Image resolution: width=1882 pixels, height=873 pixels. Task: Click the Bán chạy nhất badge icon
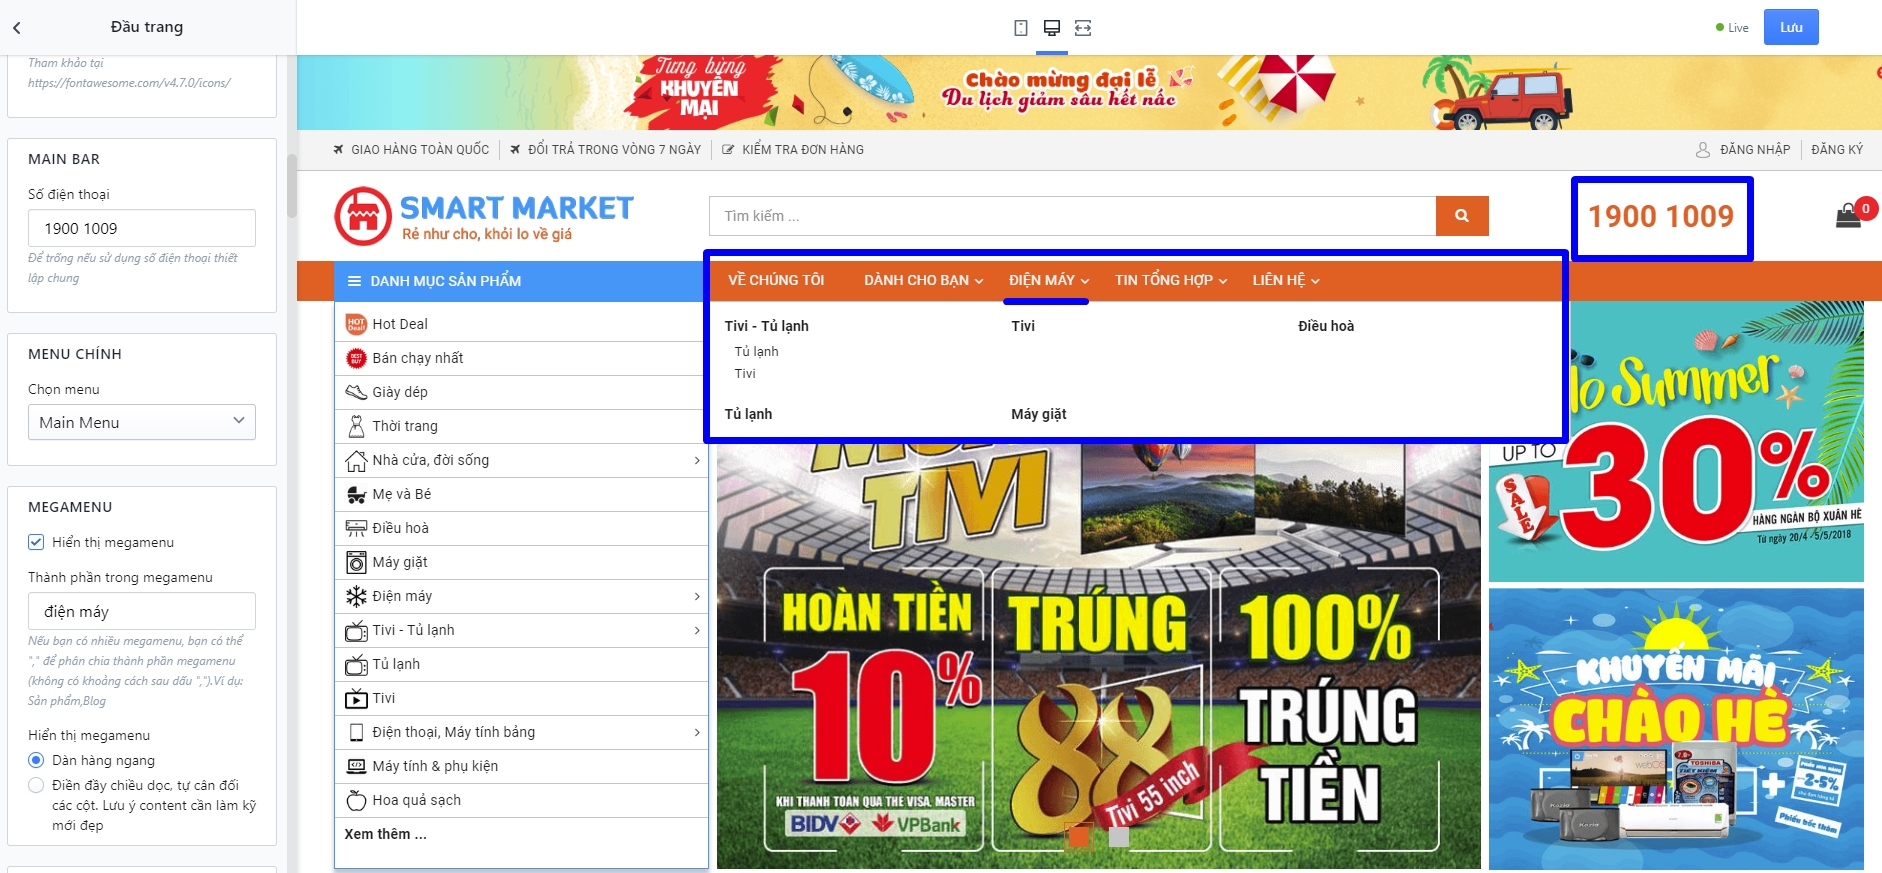(x=356, y=358)
